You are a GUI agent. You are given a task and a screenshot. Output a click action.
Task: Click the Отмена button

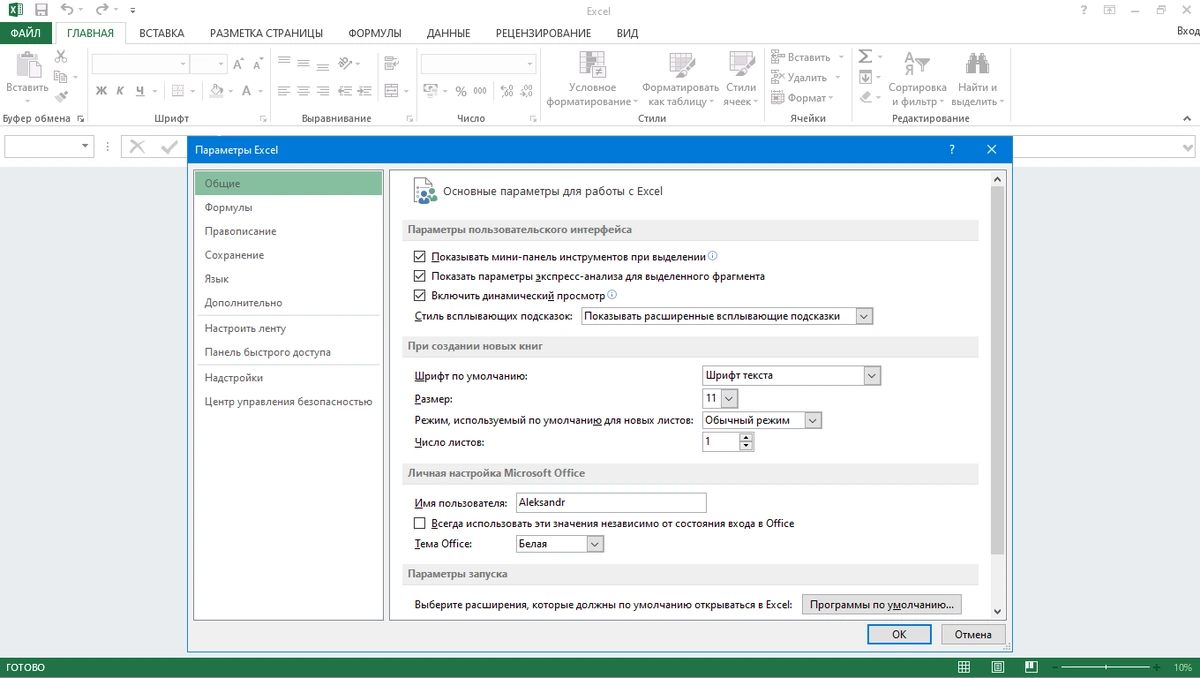[972, 634]
